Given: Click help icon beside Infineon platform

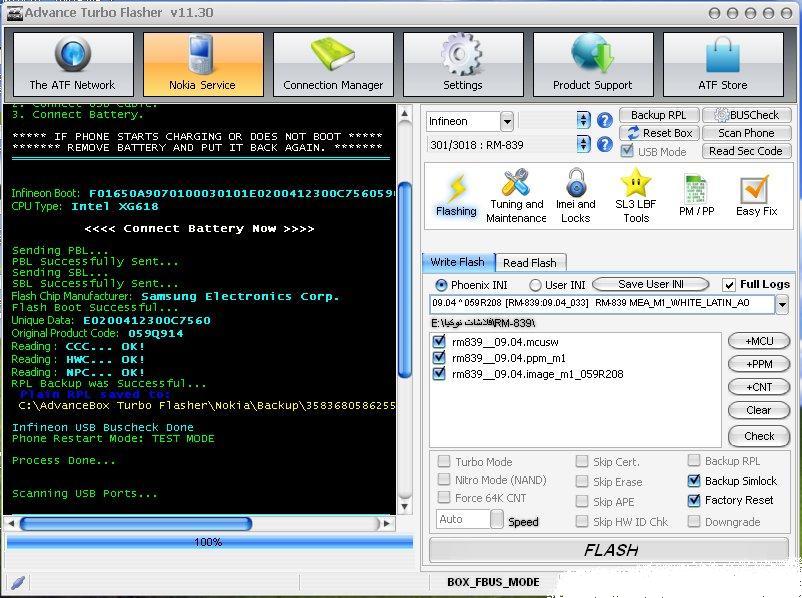Looking at the screenshot, I should click(x=605, y=121).
